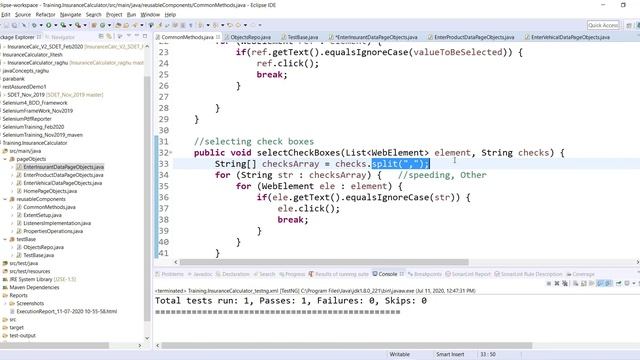The image size is (640, 360).
Task: Click Remove All Terminated Launches in Console
Action: click(x=565, y=283)
